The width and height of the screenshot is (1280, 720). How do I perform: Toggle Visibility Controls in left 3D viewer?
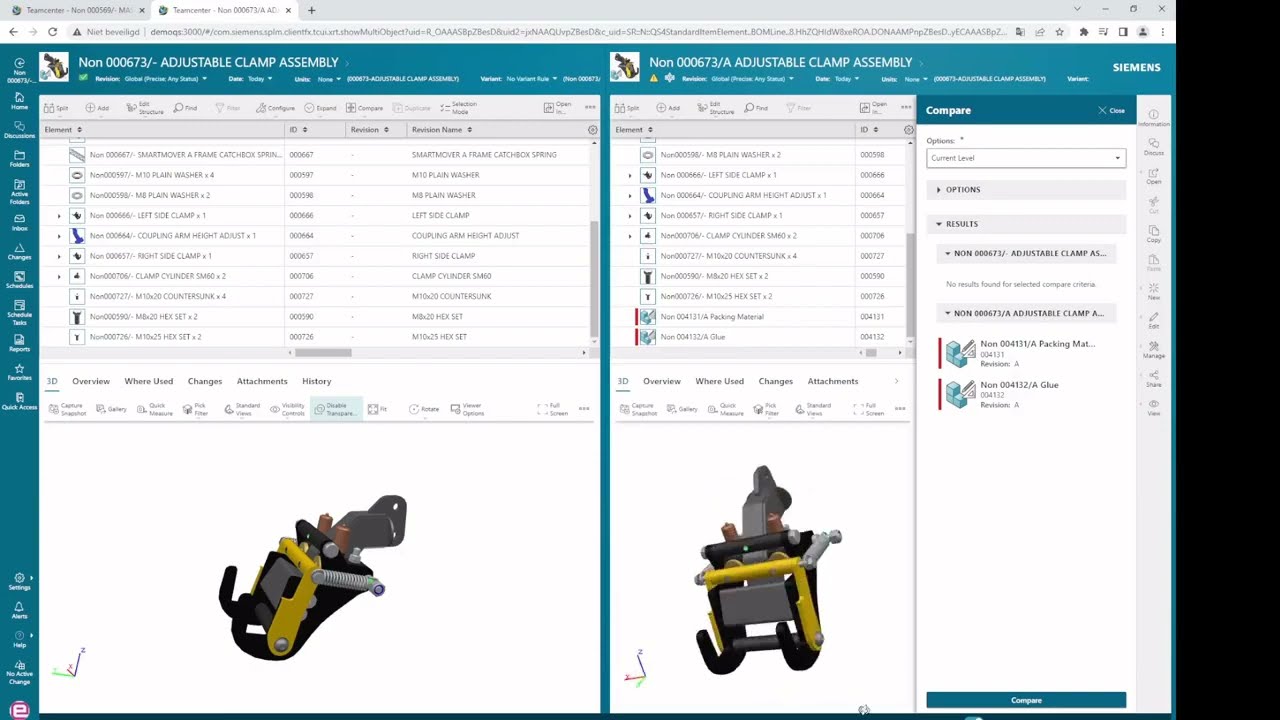(x=287, y=409)
